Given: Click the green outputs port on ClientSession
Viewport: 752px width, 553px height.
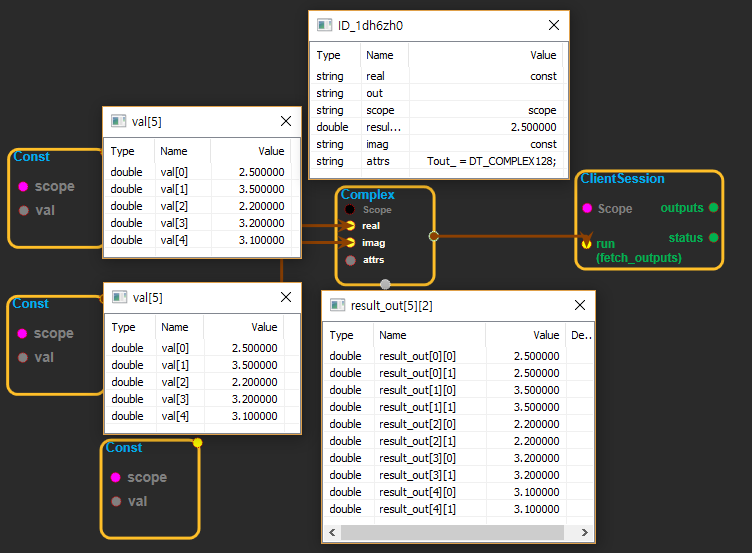Looking at the screenshot, I should [x=713, y=207].
